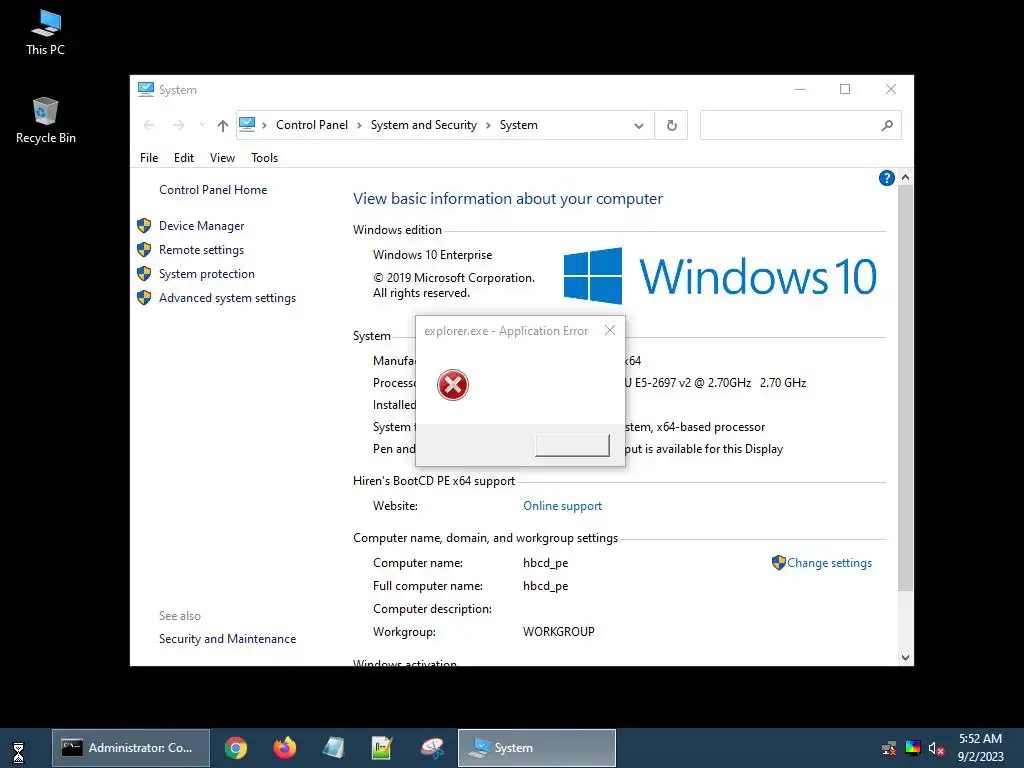Screen dimensions: 1024x768
Task: Close the explorer.exe Application Error dialog
Action: pyautogui.click(x=609, y=330)
